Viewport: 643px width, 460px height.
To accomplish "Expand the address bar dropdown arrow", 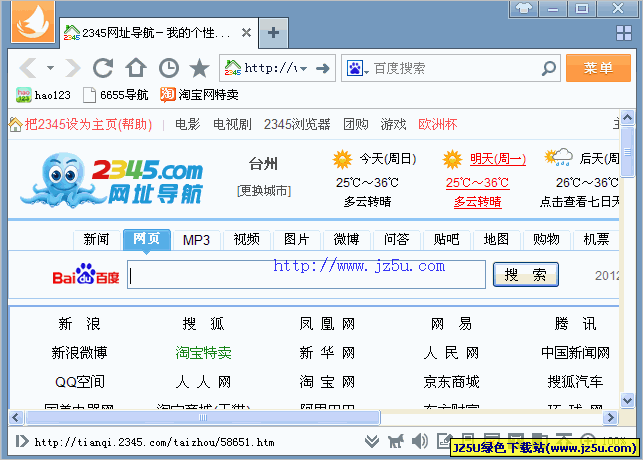I will (x=303, y=68).
